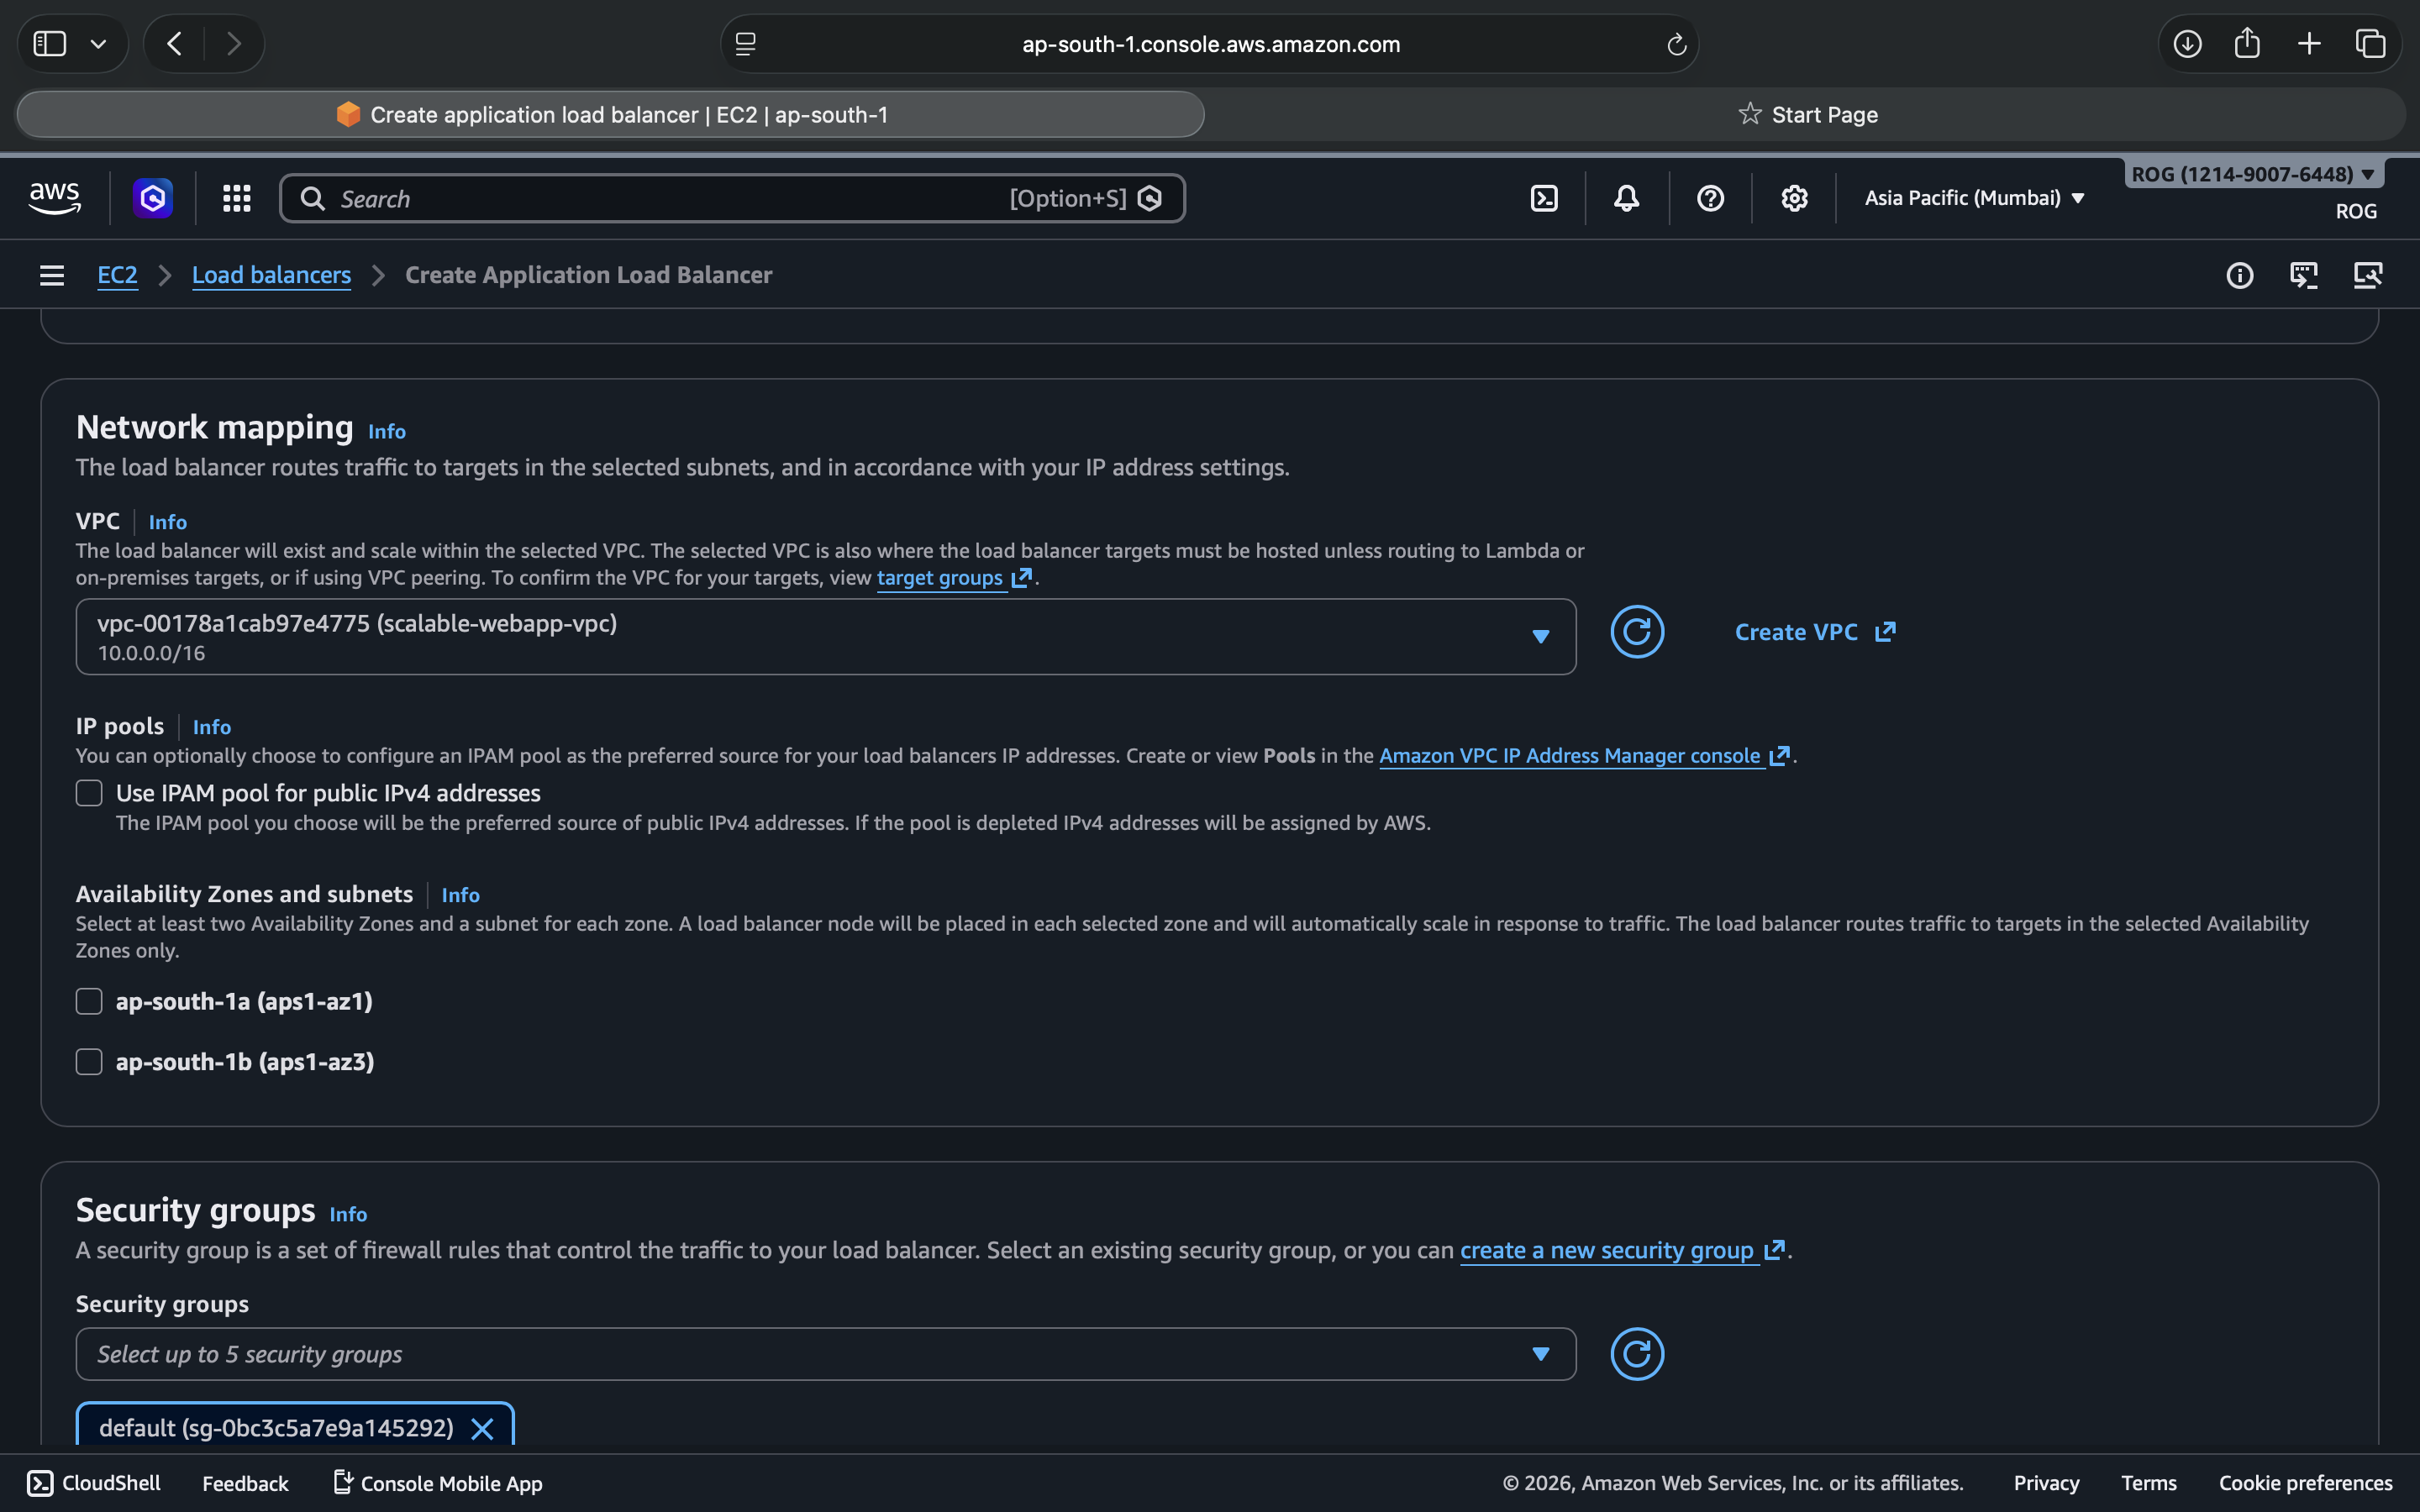2420x1512 pixels.
Task: Go to the Load balancers breadcrumb
Action: [x=271, y=275]
